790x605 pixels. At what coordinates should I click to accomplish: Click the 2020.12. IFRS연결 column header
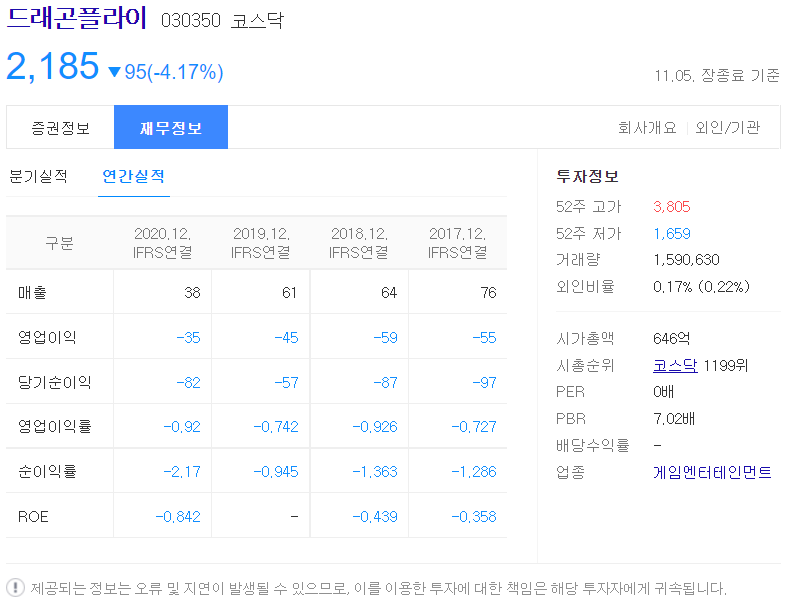pyautogui.click(x=162, y=243)
